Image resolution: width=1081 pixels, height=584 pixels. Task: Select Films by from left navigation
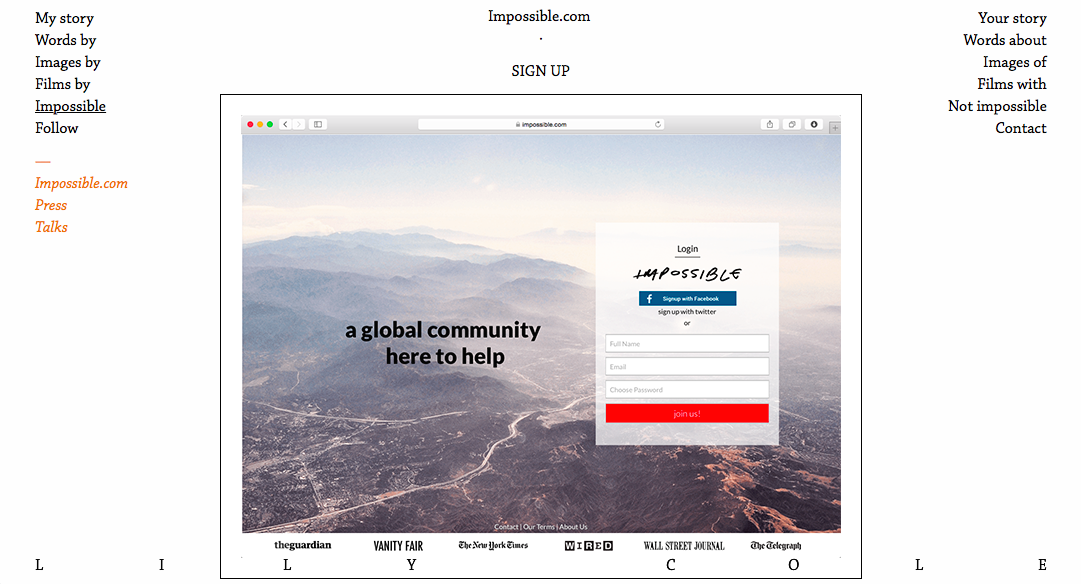coord(62,84)
